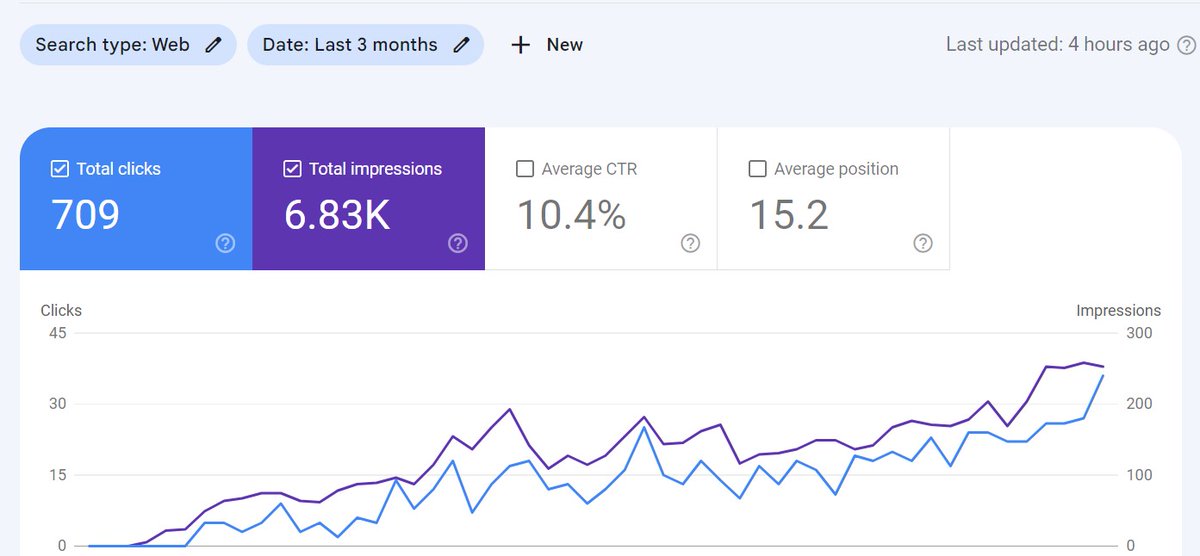The image size is (1200, 556).
Task: Edit the Date: Last 3 months pencil
Action: [x=461, y=45]
